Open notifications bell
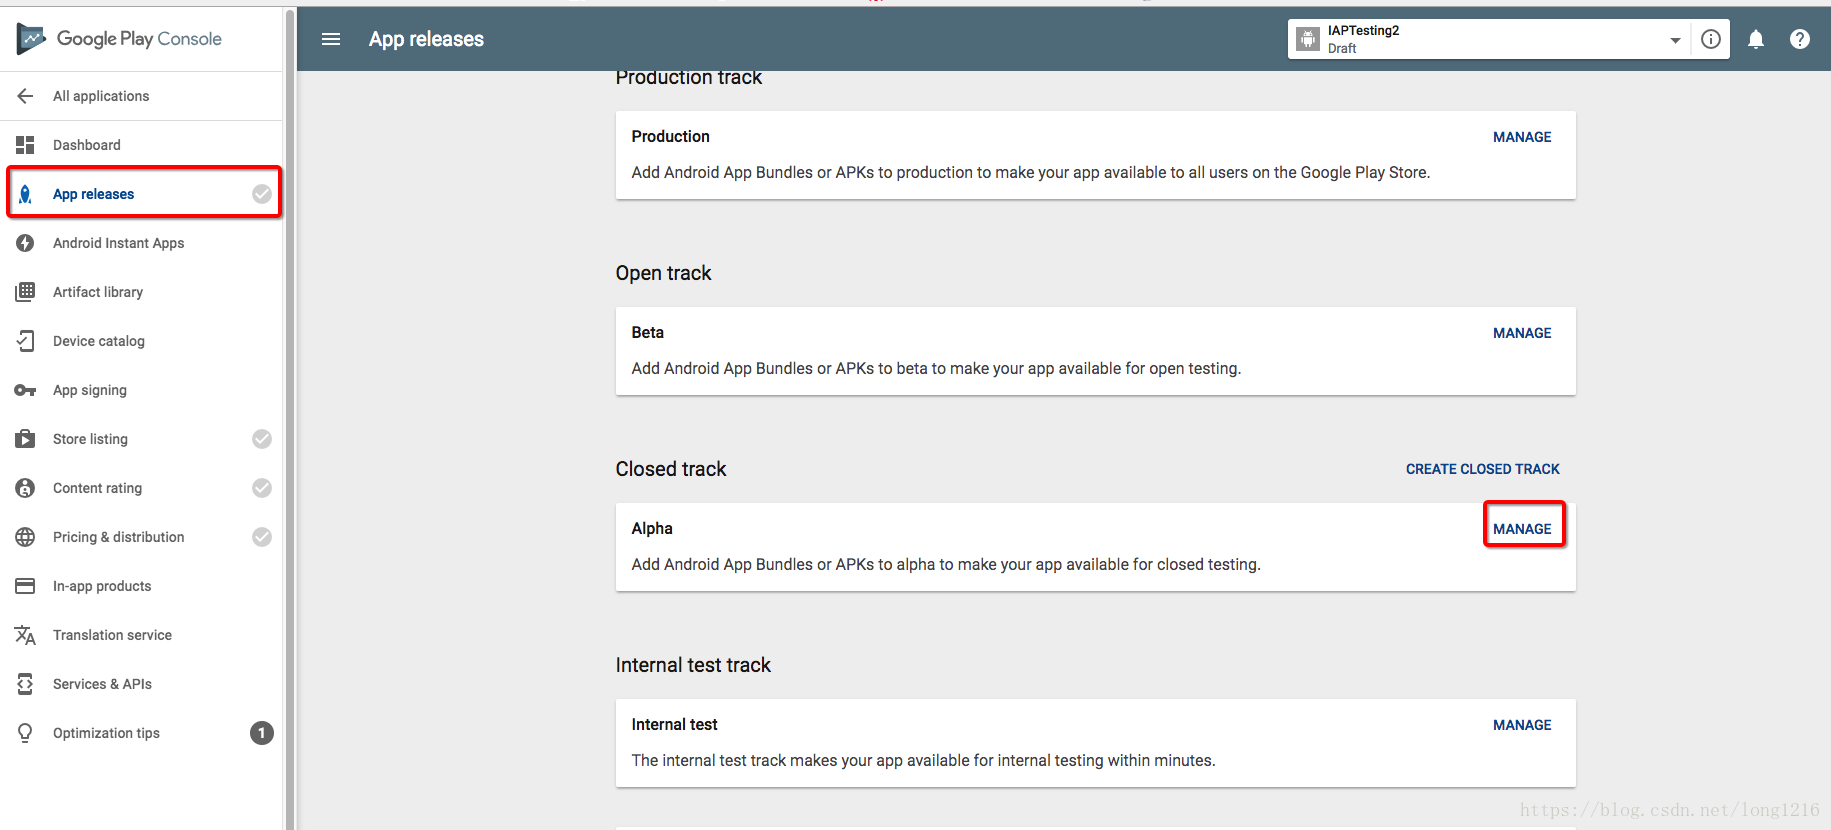This screenshot has height=830, width=1831. pos(1756,39)
